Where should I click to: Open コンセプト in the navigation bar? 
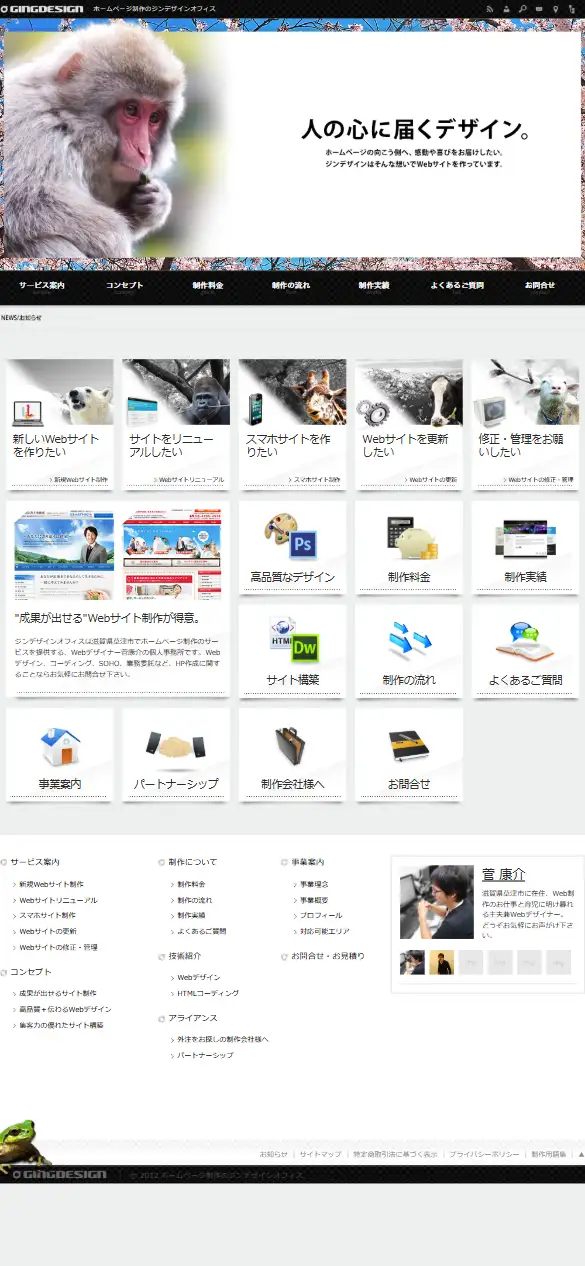coord(125,286)
